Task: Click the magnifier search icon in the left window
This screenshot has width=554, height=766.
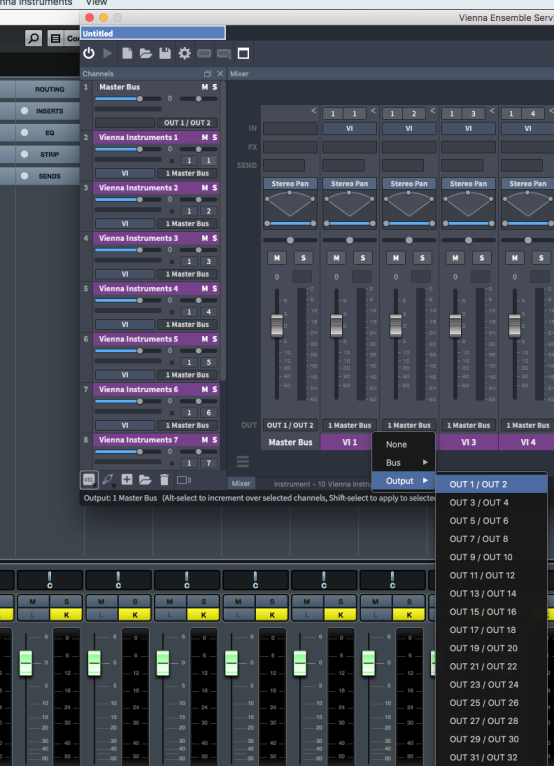Action: [x=33, y=38]
